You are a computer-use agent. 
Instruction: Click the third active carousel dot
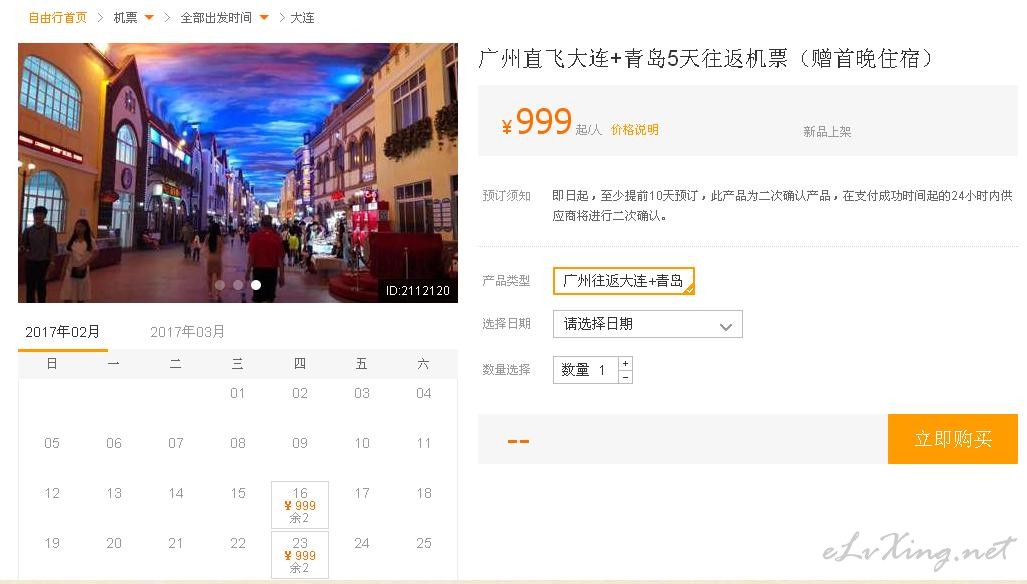click(x=256, y=285)
